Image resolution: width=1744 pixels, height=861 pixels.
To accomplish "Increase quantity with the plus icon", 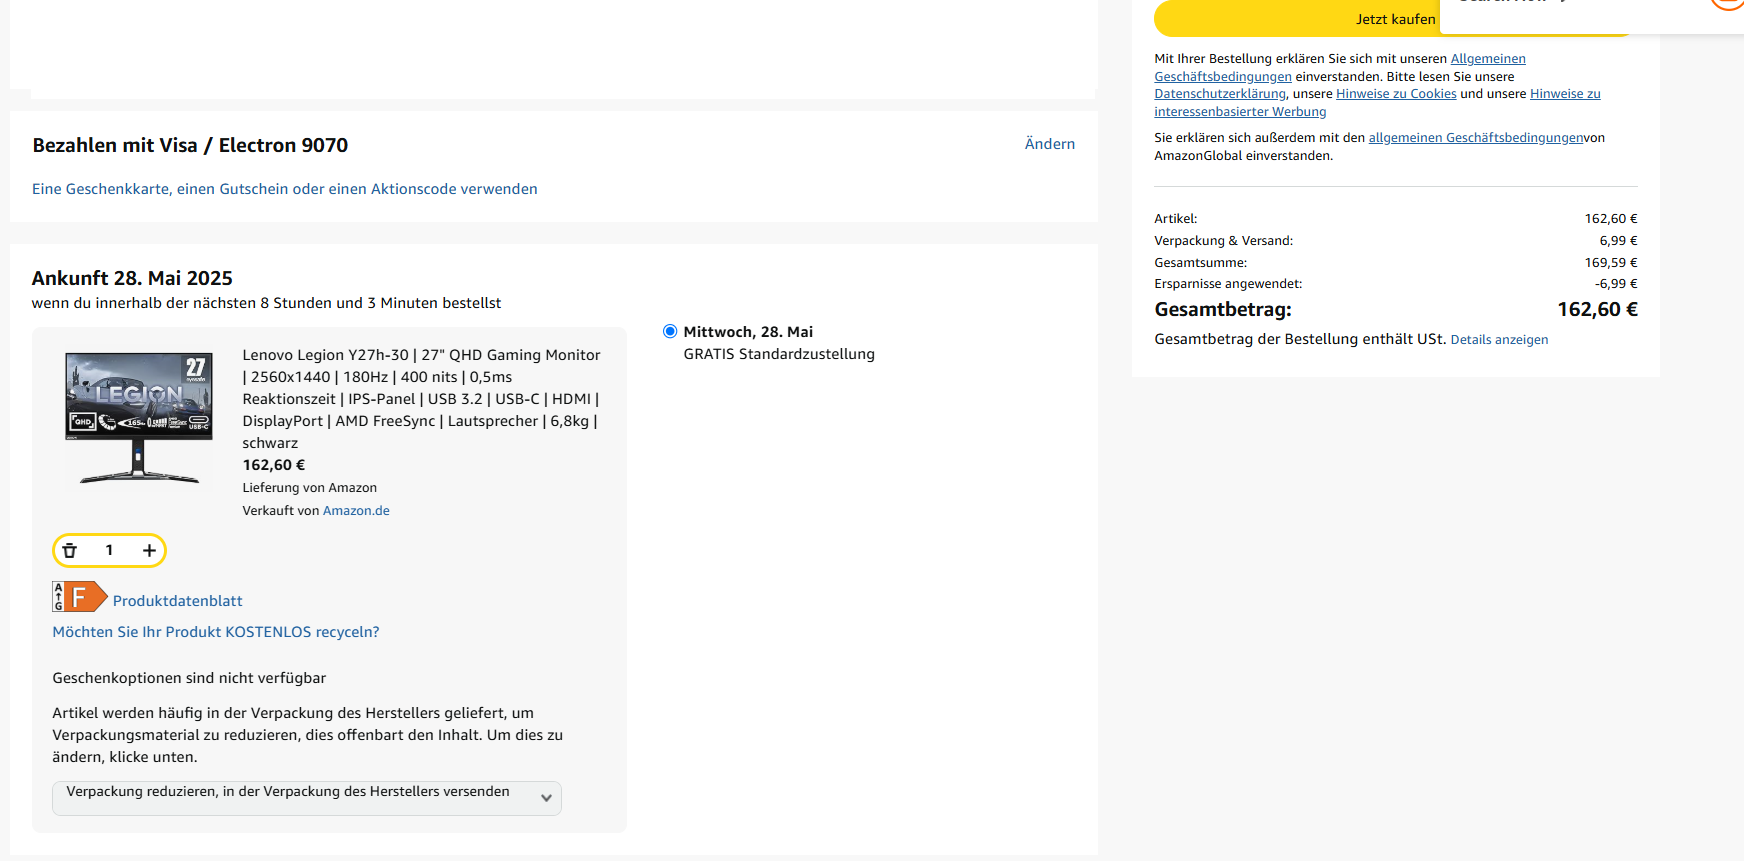I will tap(149, 550).
